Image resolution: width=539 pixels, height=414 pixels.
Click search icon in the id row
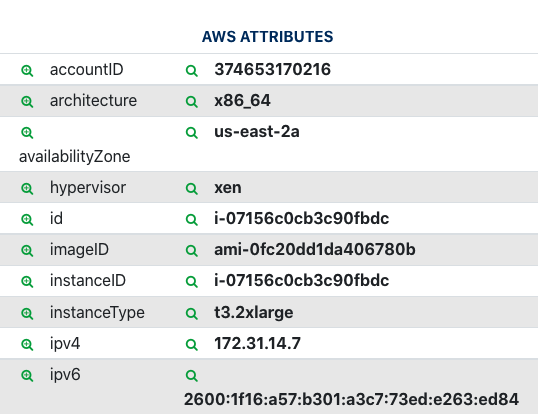[x=192, y=219]
